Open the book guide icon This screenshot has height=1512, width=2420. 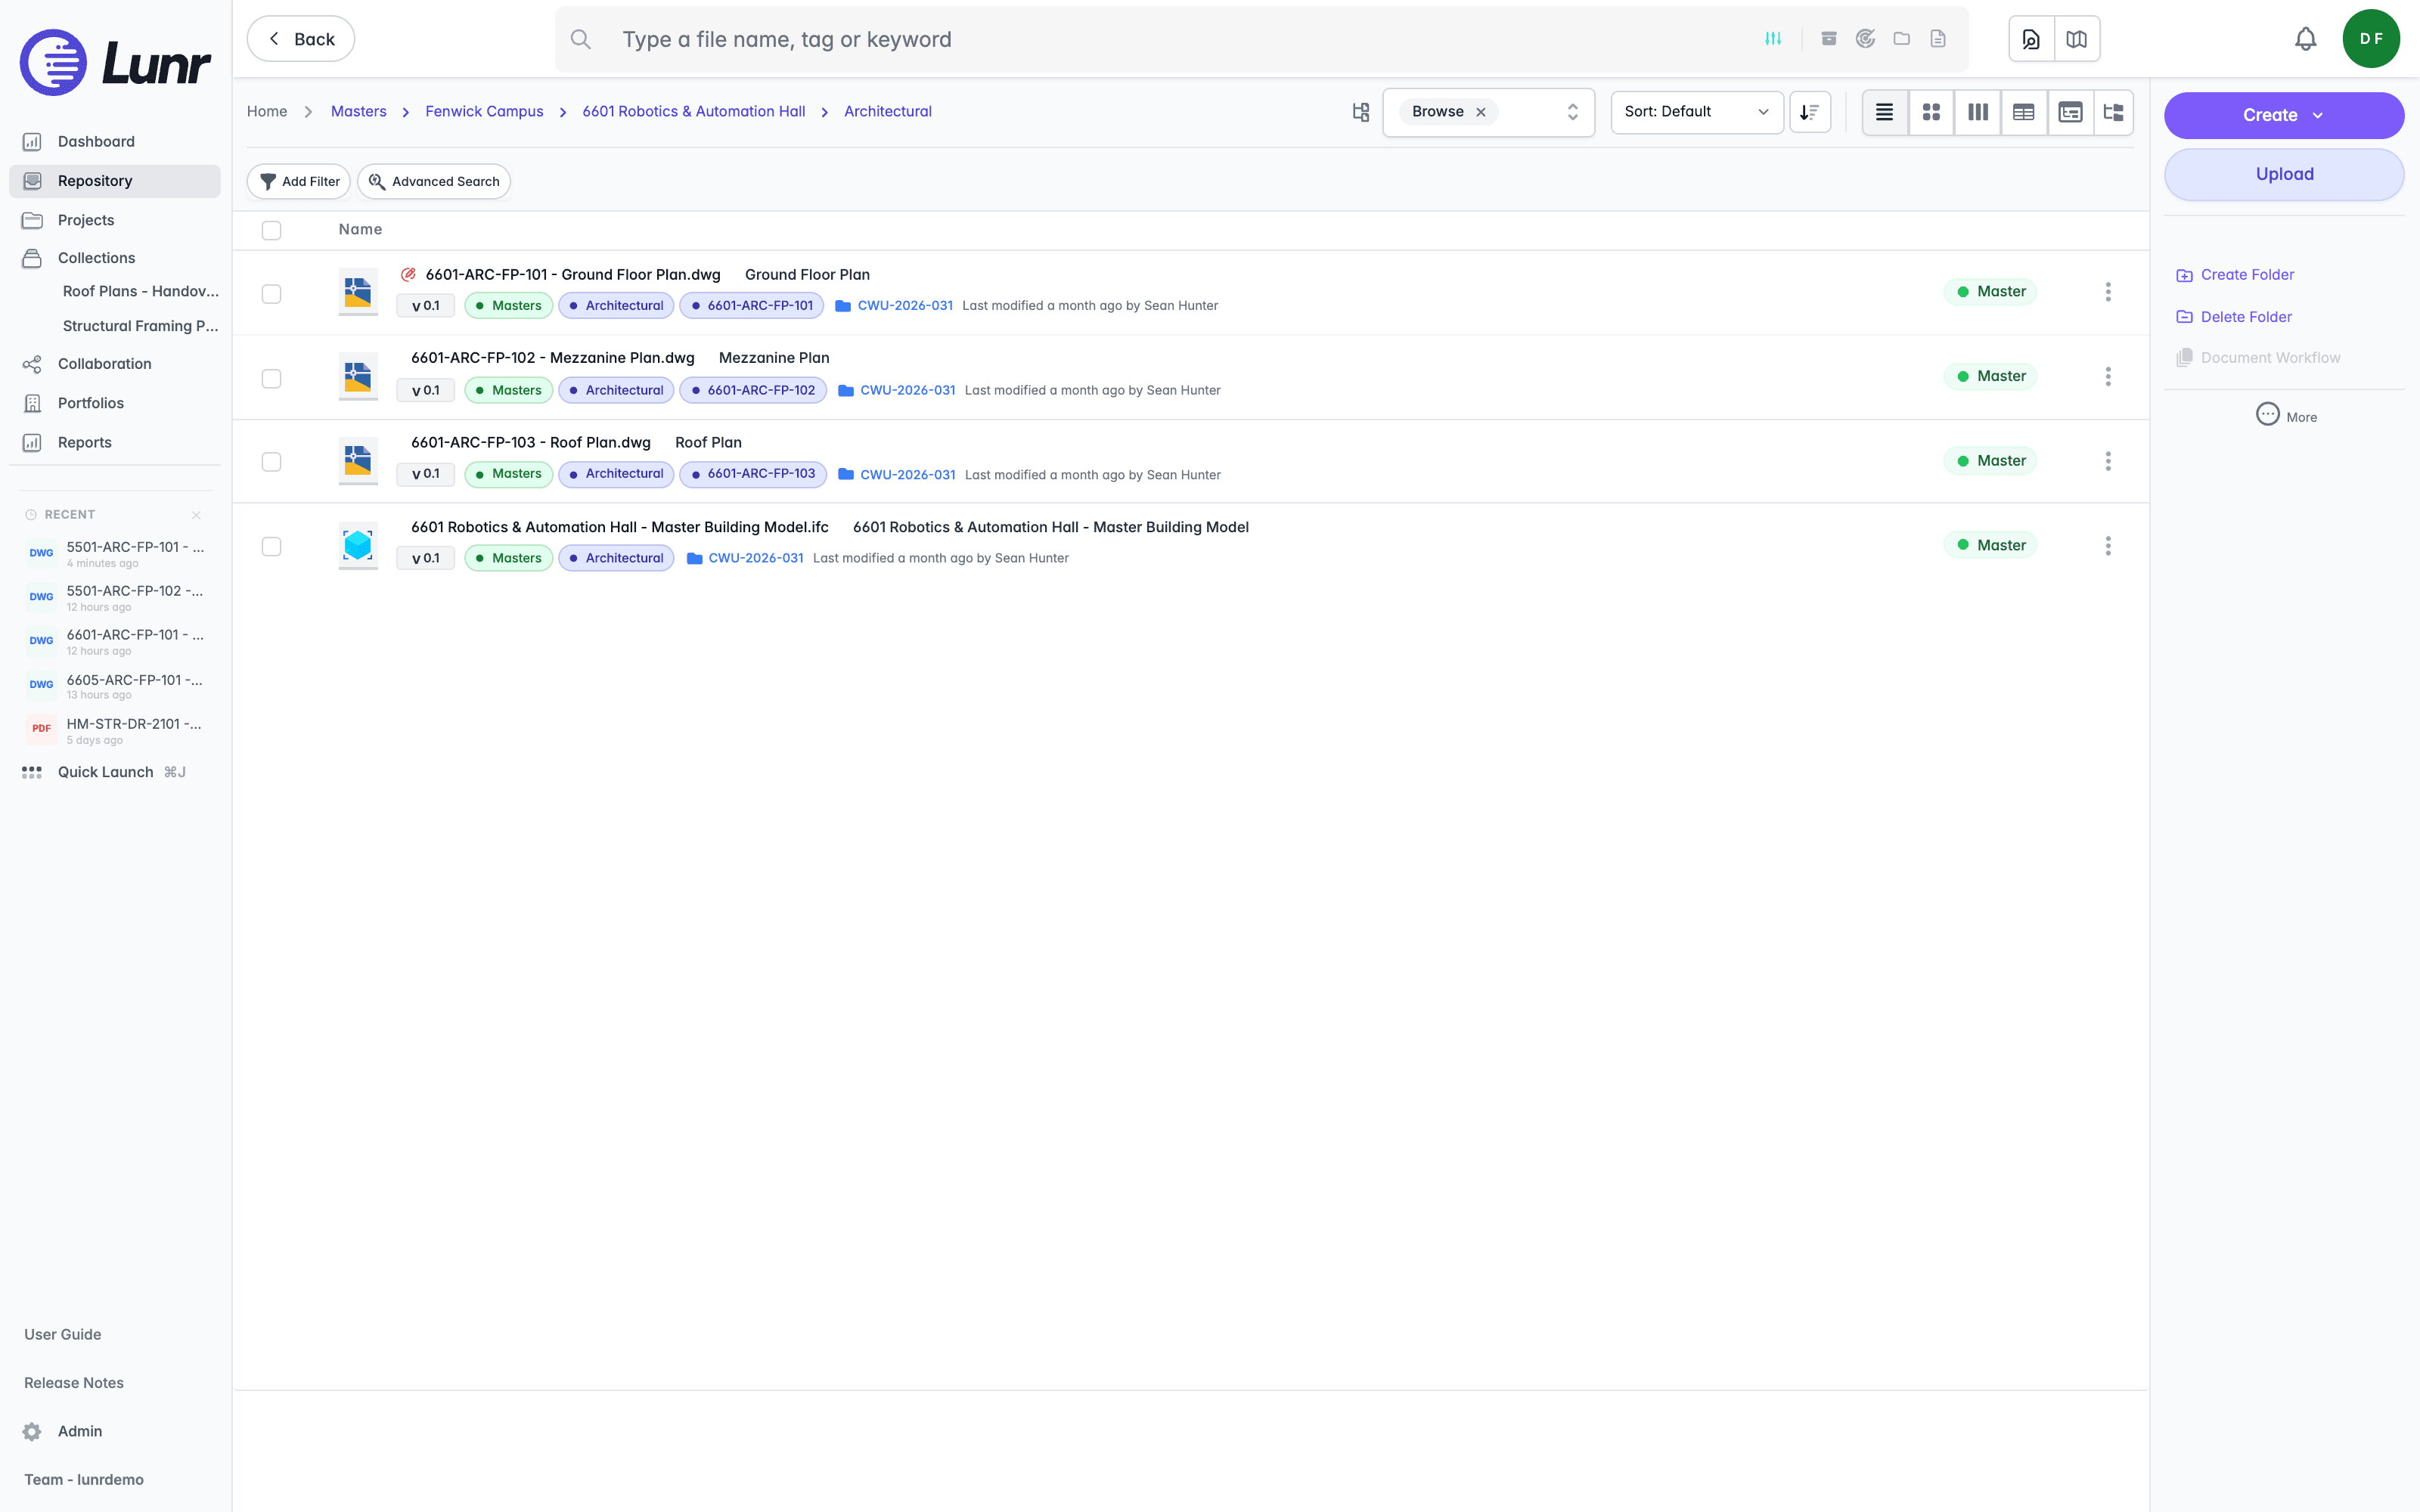pos(2077,39)
